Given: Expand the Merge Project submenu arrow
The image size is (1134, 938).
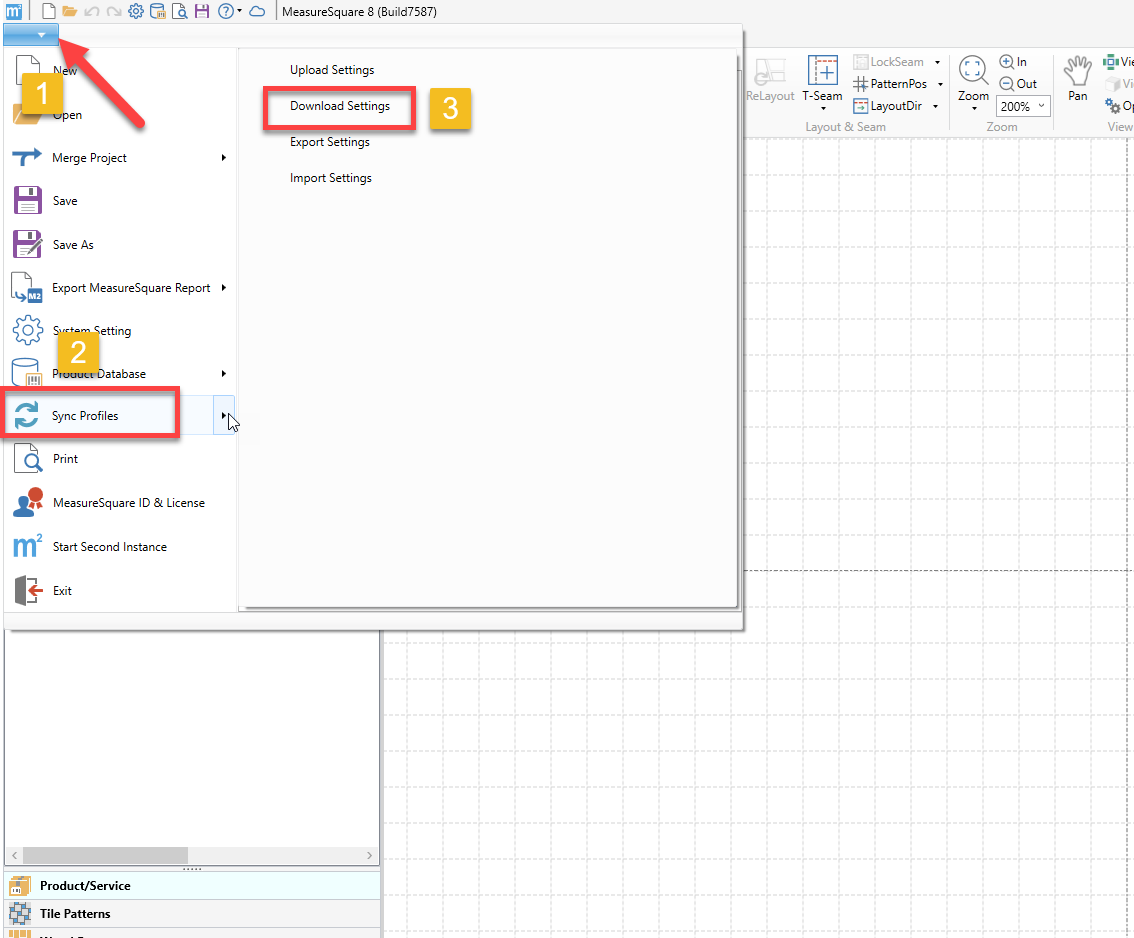Looking at the screenshot, I should (223, 158).
